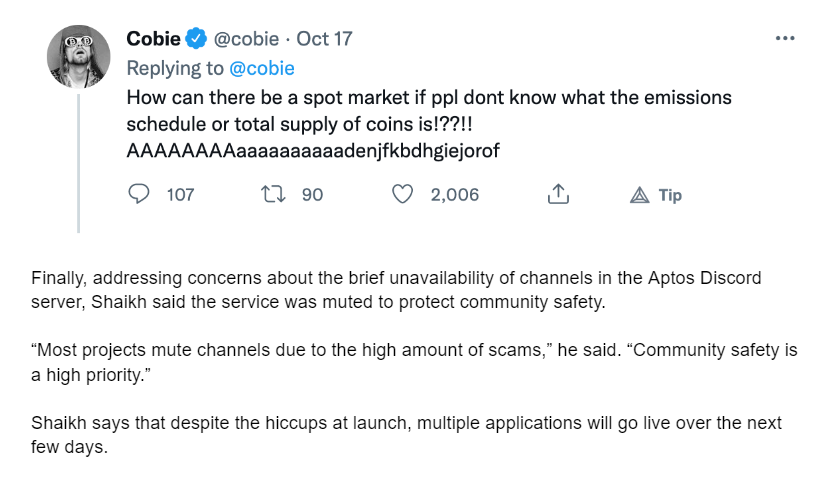Click the blue @cobie link after Replying to

click(x=262, y=68)
